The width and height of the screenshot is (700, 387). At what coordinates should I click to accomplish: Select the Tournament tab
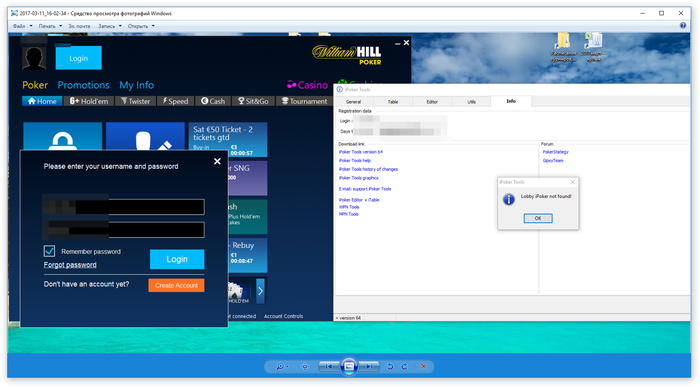pyautogui.click(x=304, y=101)
